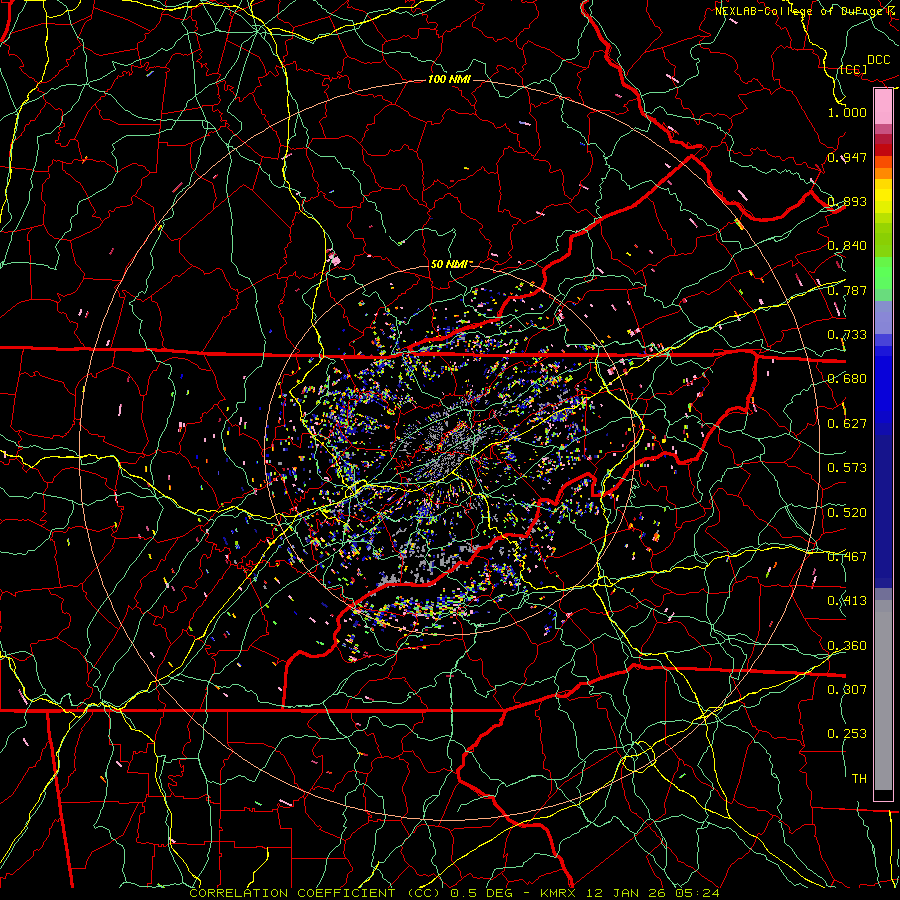This screenshot has height=900, width=900.
Task: Select the 0.840 scale value
Action: tap(847, 246)
